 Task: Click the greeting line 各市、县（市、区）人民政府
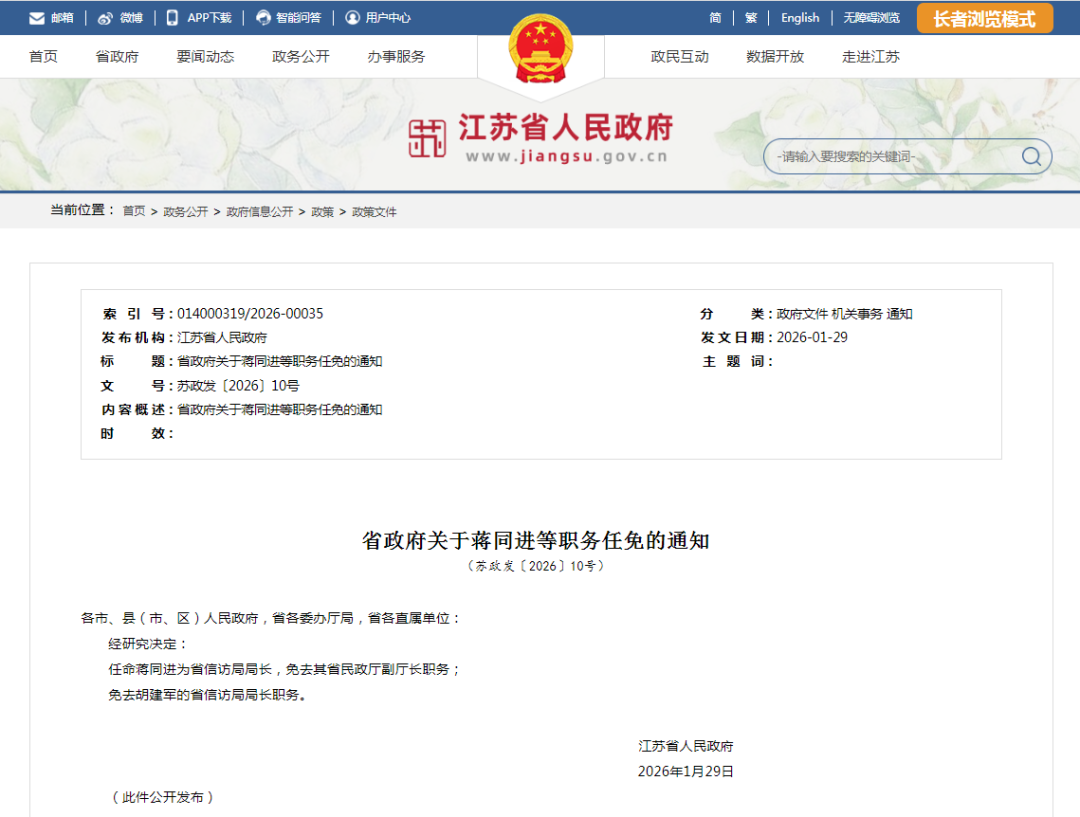coord(270,619)
